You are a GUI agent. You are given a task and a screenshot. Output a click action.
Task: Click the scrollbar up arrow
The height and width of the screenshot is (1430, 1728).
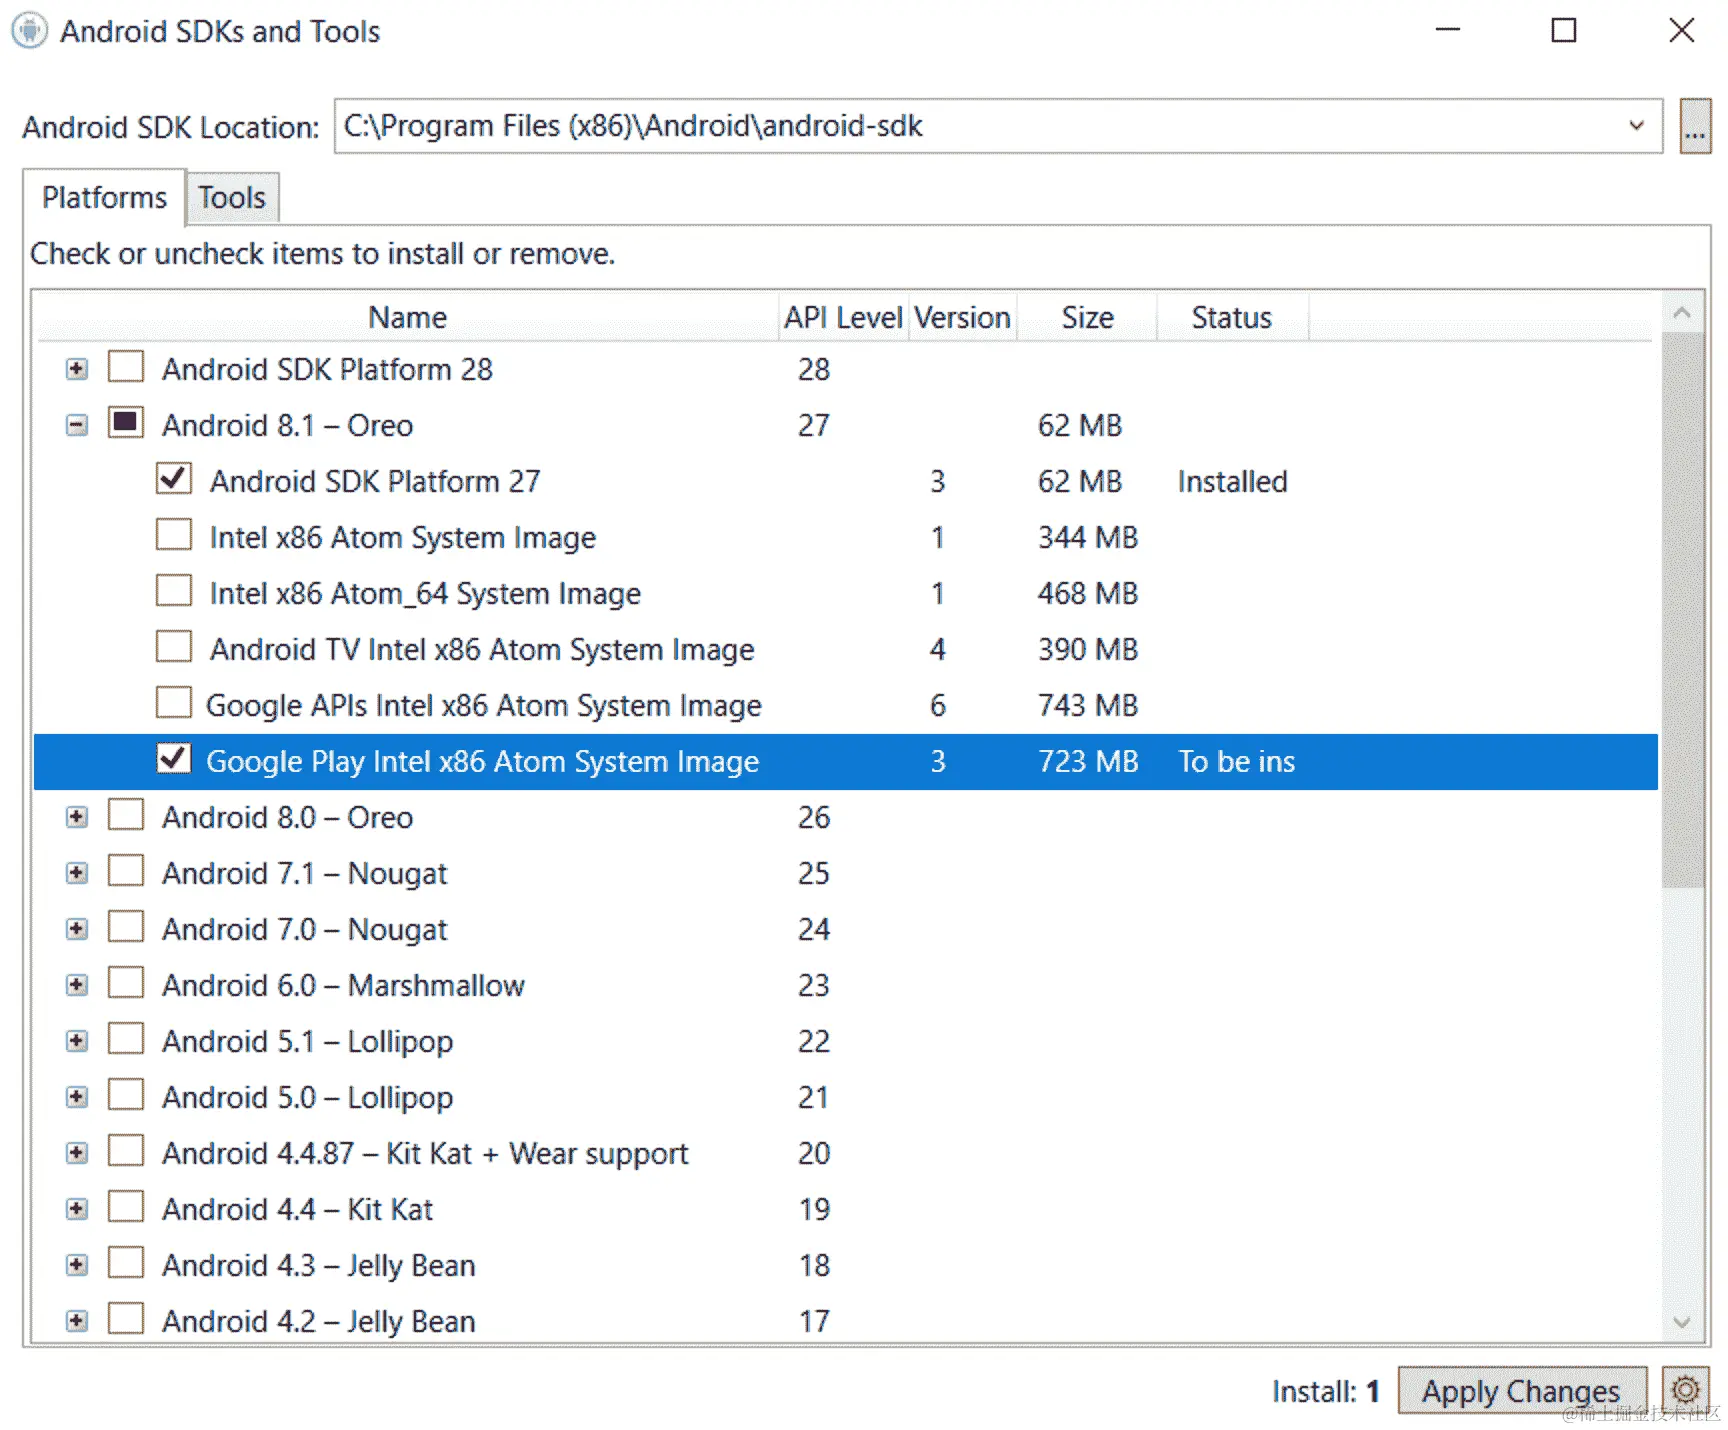tap(1682, 313)
